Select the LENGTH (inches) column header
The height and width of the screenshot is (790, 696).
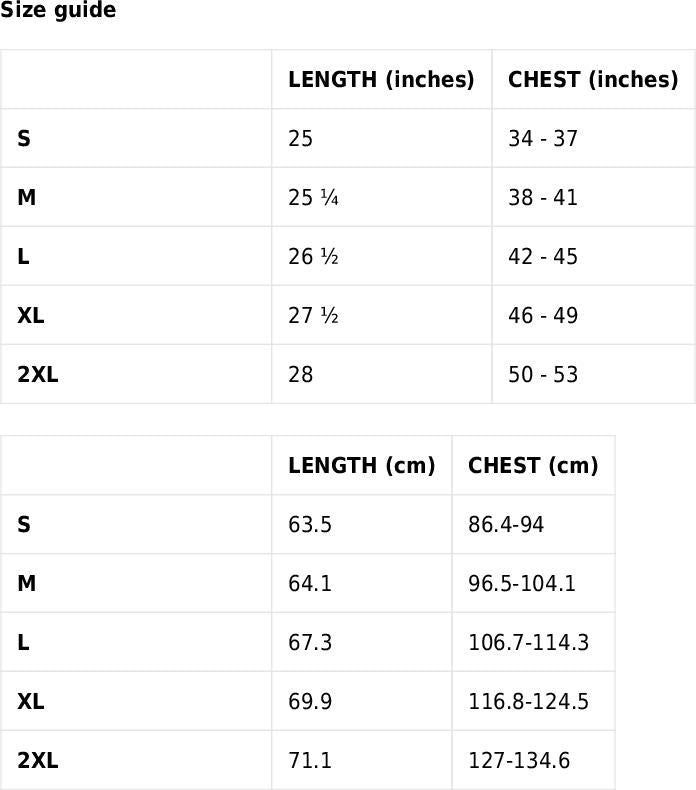381,80
